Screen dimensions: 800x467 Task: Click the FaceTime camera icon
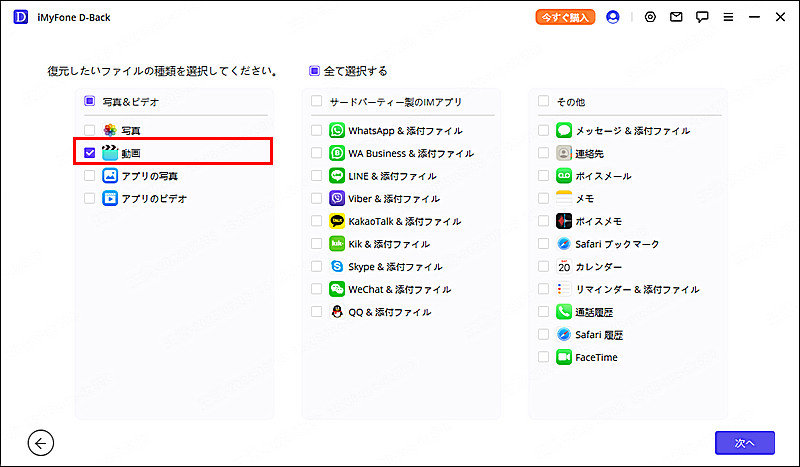(x=564, y=357)
